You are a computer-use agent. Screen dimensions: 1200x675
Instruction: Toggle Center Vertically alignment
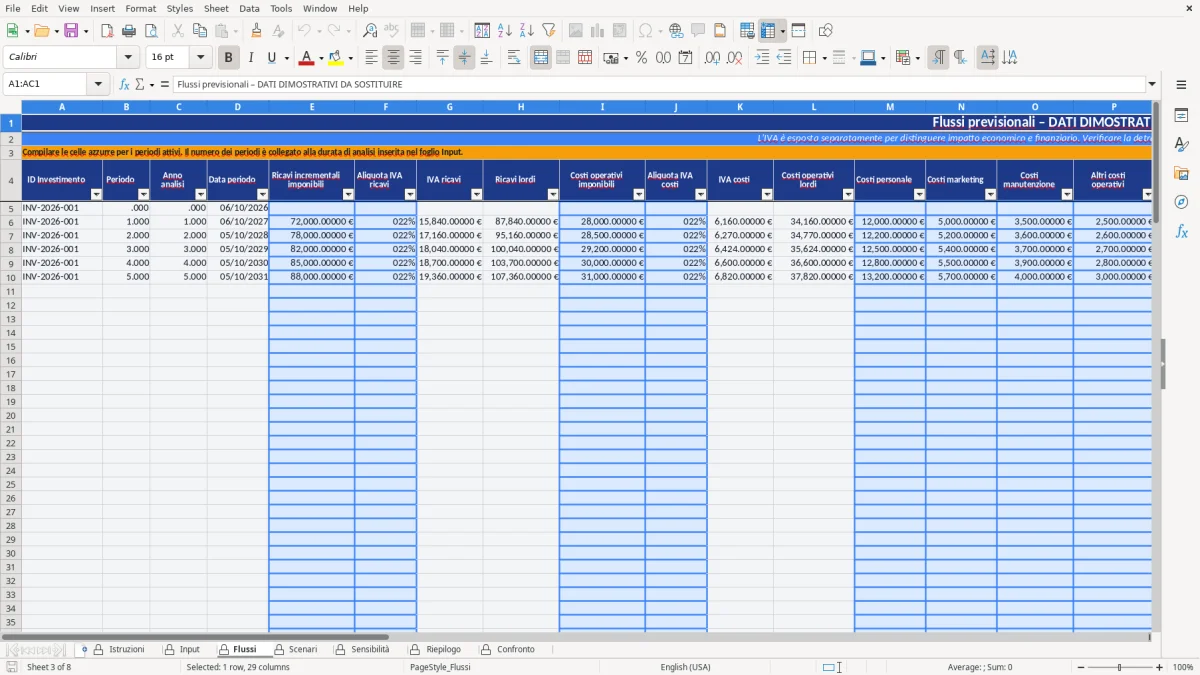[464, 58]
